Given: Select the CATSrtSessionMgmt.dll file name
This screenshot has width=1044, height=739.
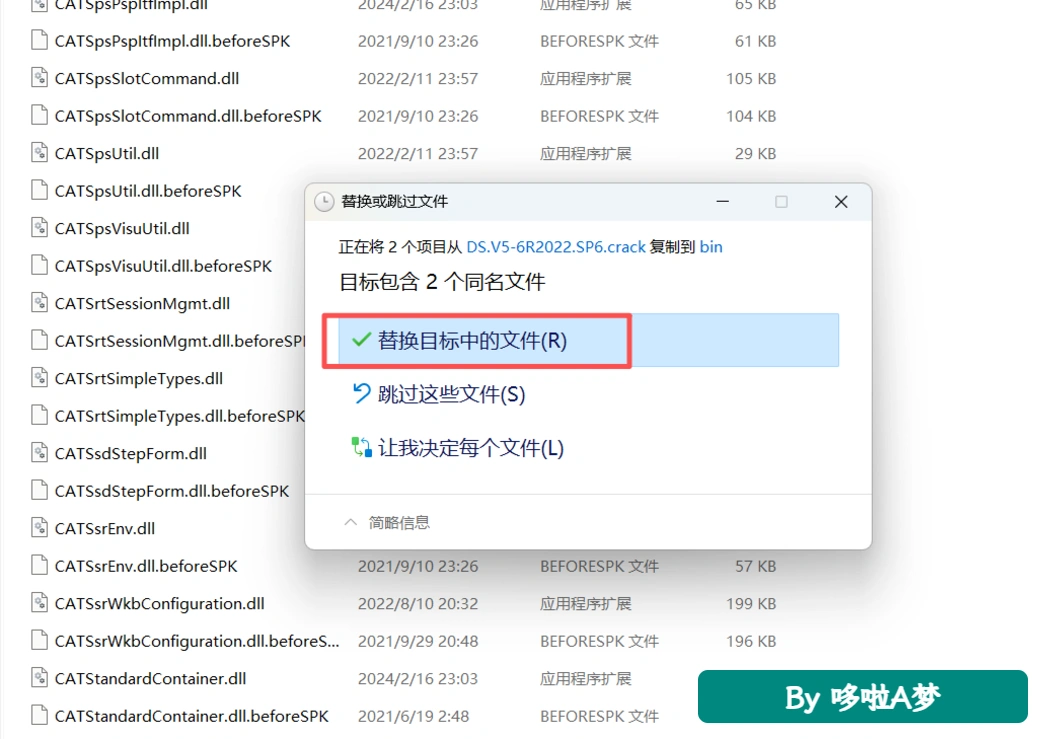Looking at the screenshot, I should (142, 304).
